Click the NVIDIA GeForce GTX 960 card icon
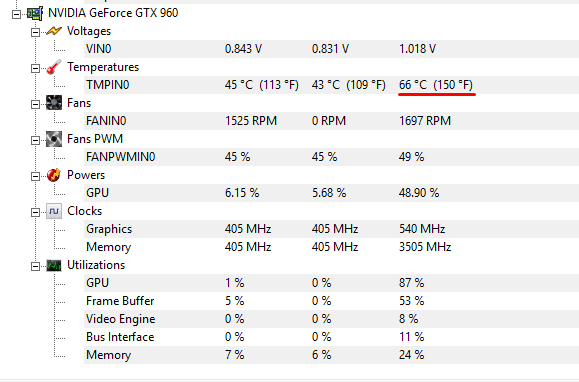Screen dimensions: 579x382 click(x=35, y=13)
